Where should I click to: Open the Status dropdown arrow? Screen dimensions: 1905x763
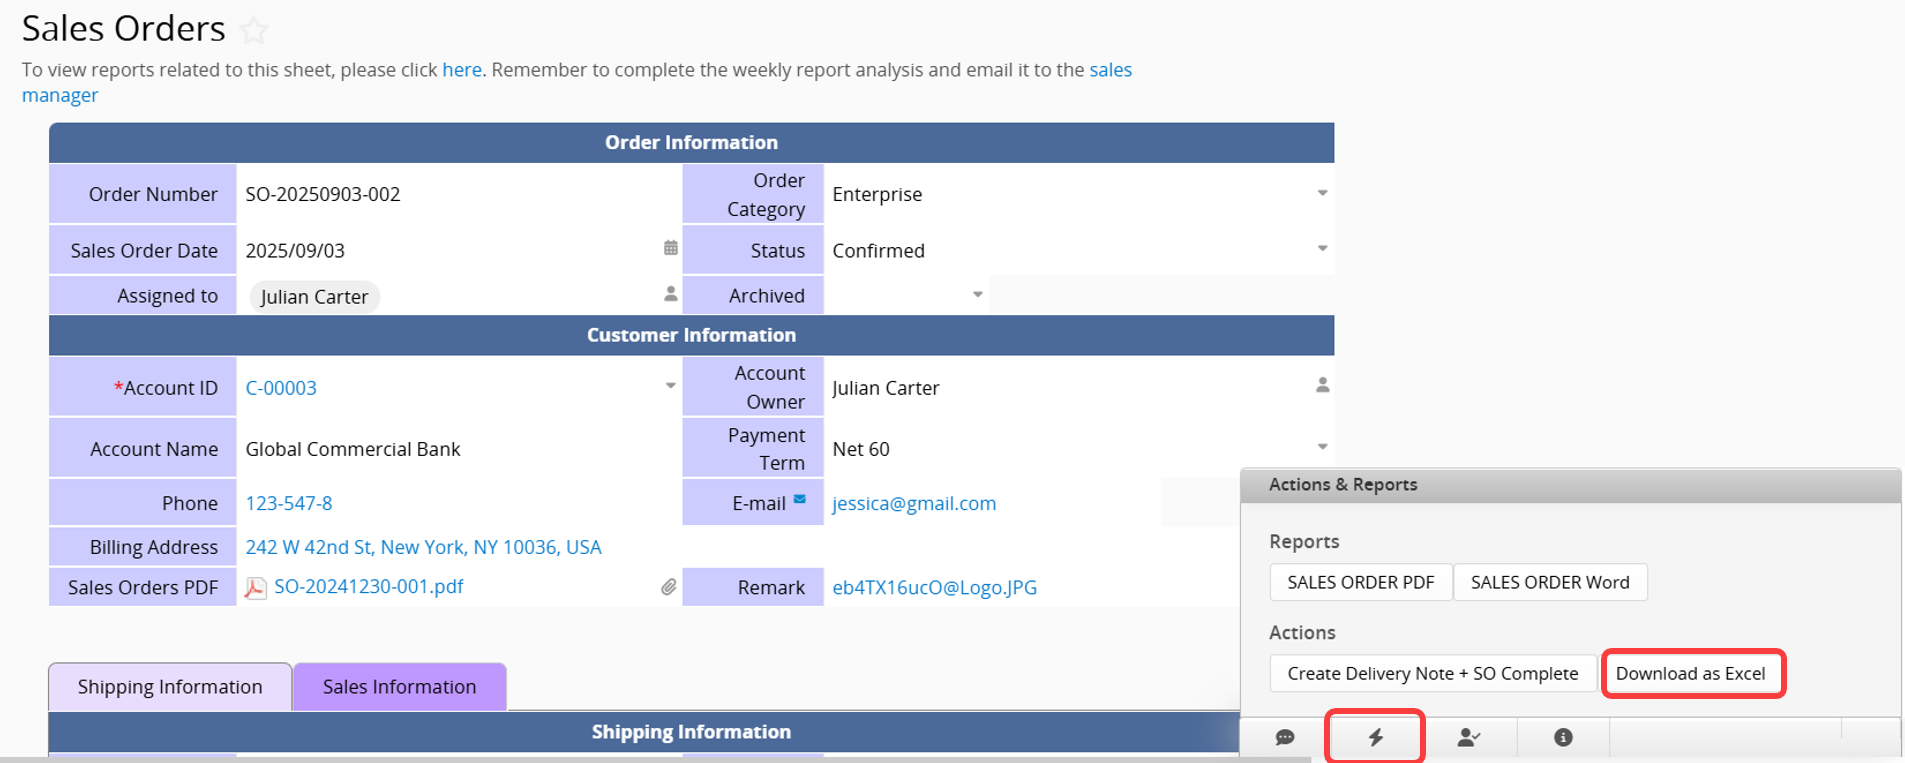tap(1322, 249)
